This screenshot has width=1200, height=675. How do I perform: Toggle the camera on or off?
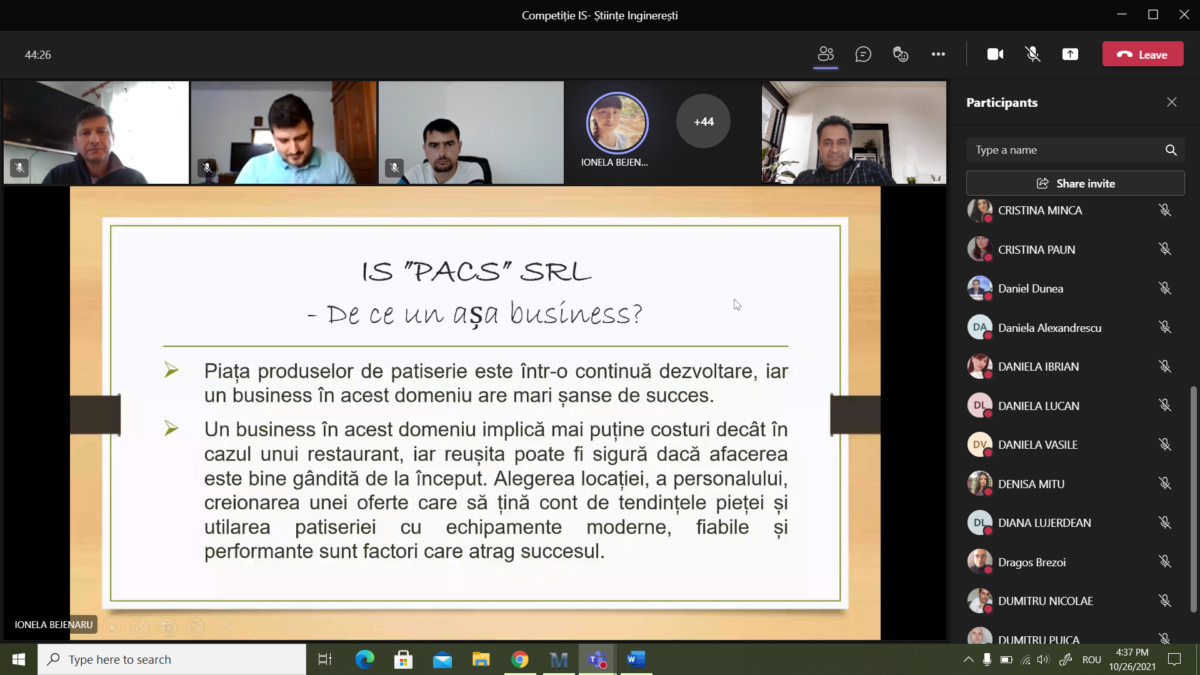click(x=995, y=54)
